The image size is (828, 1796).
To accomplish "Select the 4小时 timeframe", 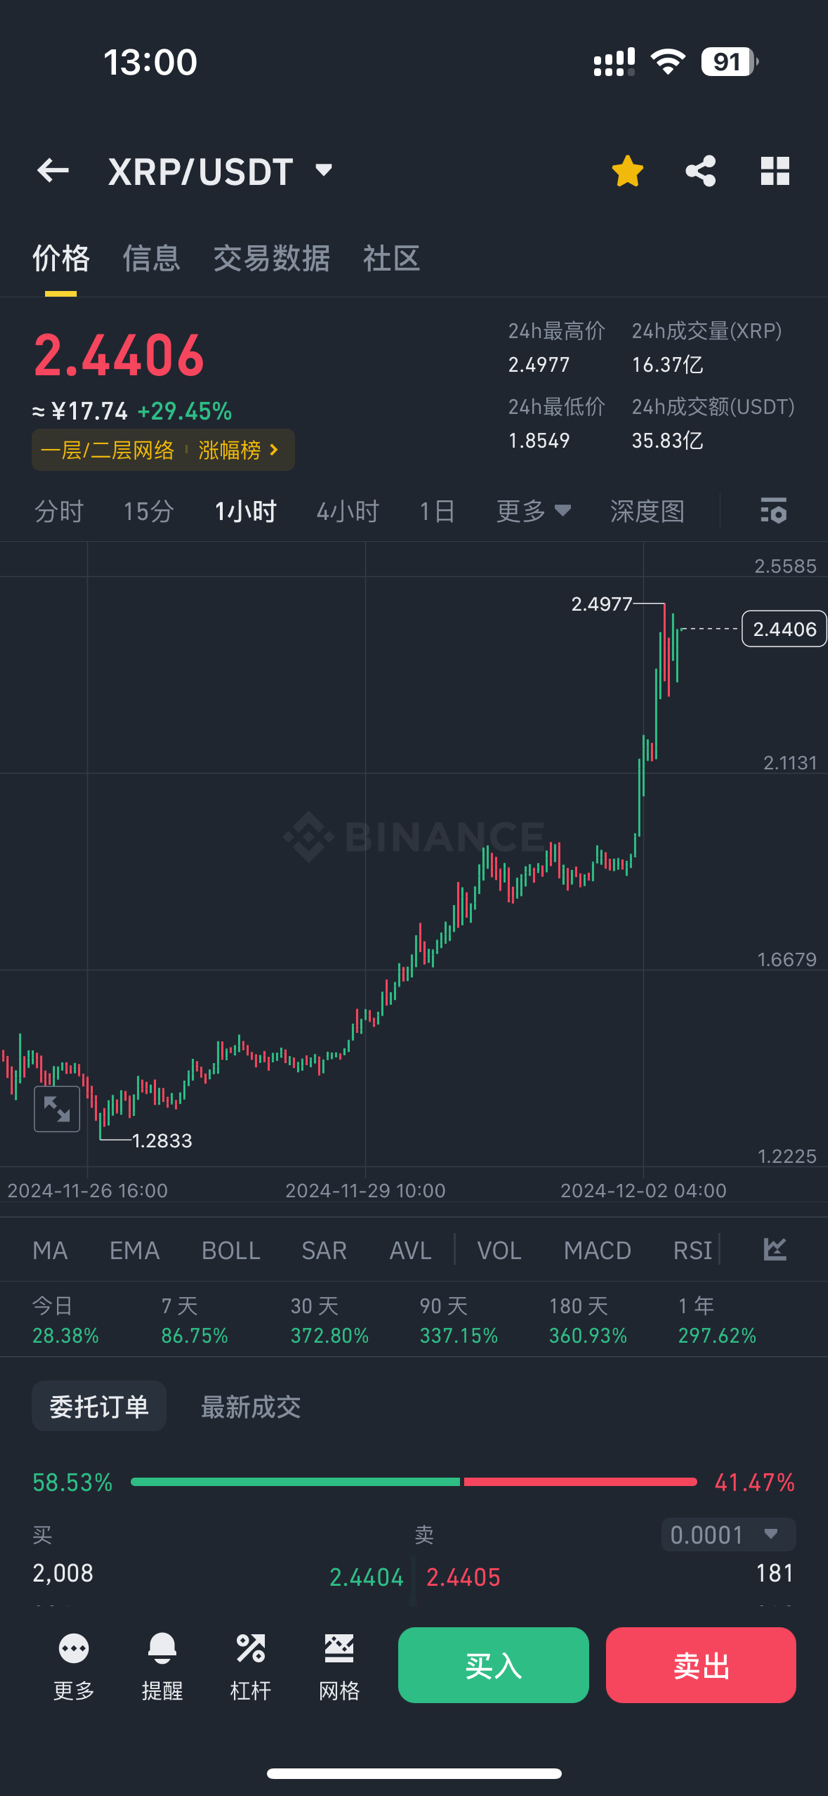I will click(x=348, y=511).
